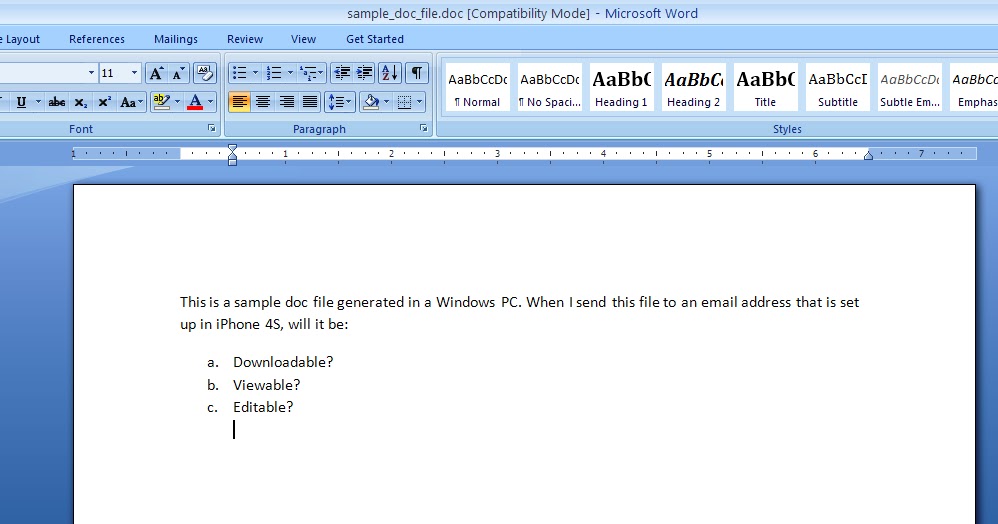Screen dimensions: 998x524
Task: Click the font size field showing 11
Action: coord(114,73)
